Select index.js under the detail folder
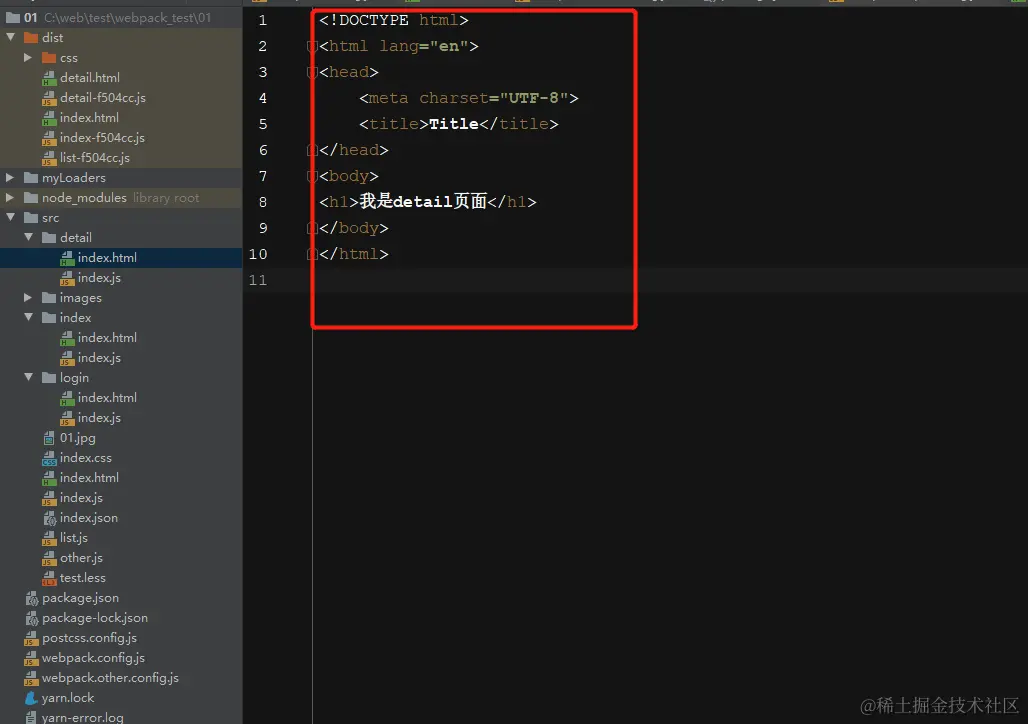1028x724 pixels. [x=121, y=277]
